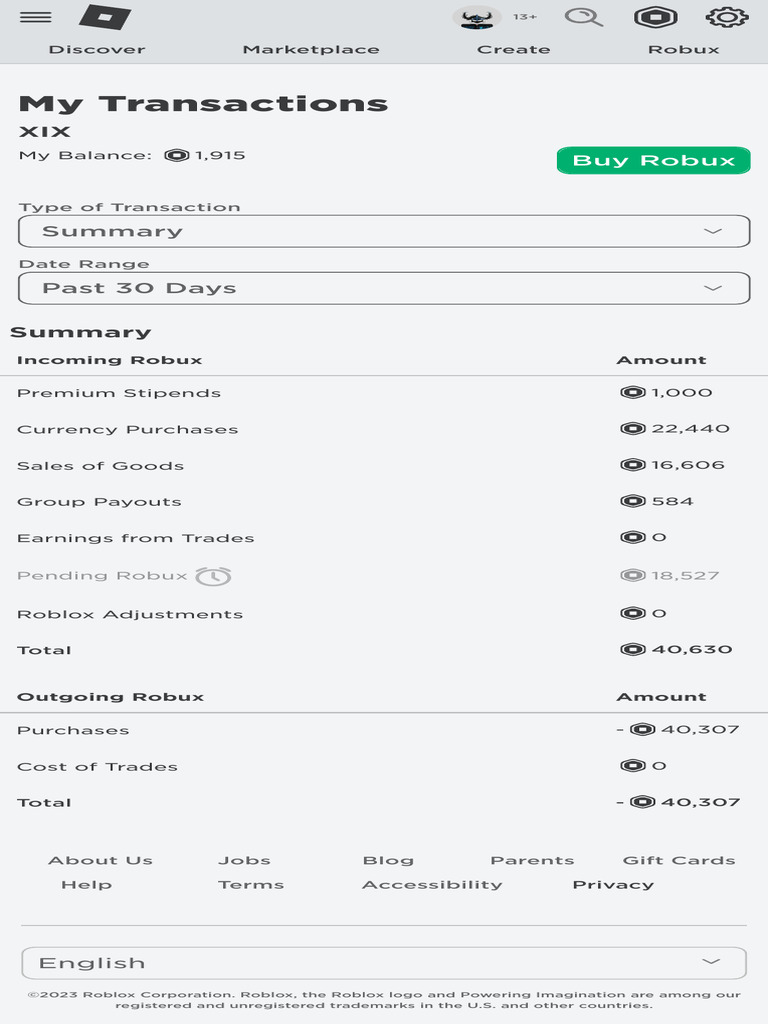Open the Create tab
768x1024 pixels.
[513, 49]
